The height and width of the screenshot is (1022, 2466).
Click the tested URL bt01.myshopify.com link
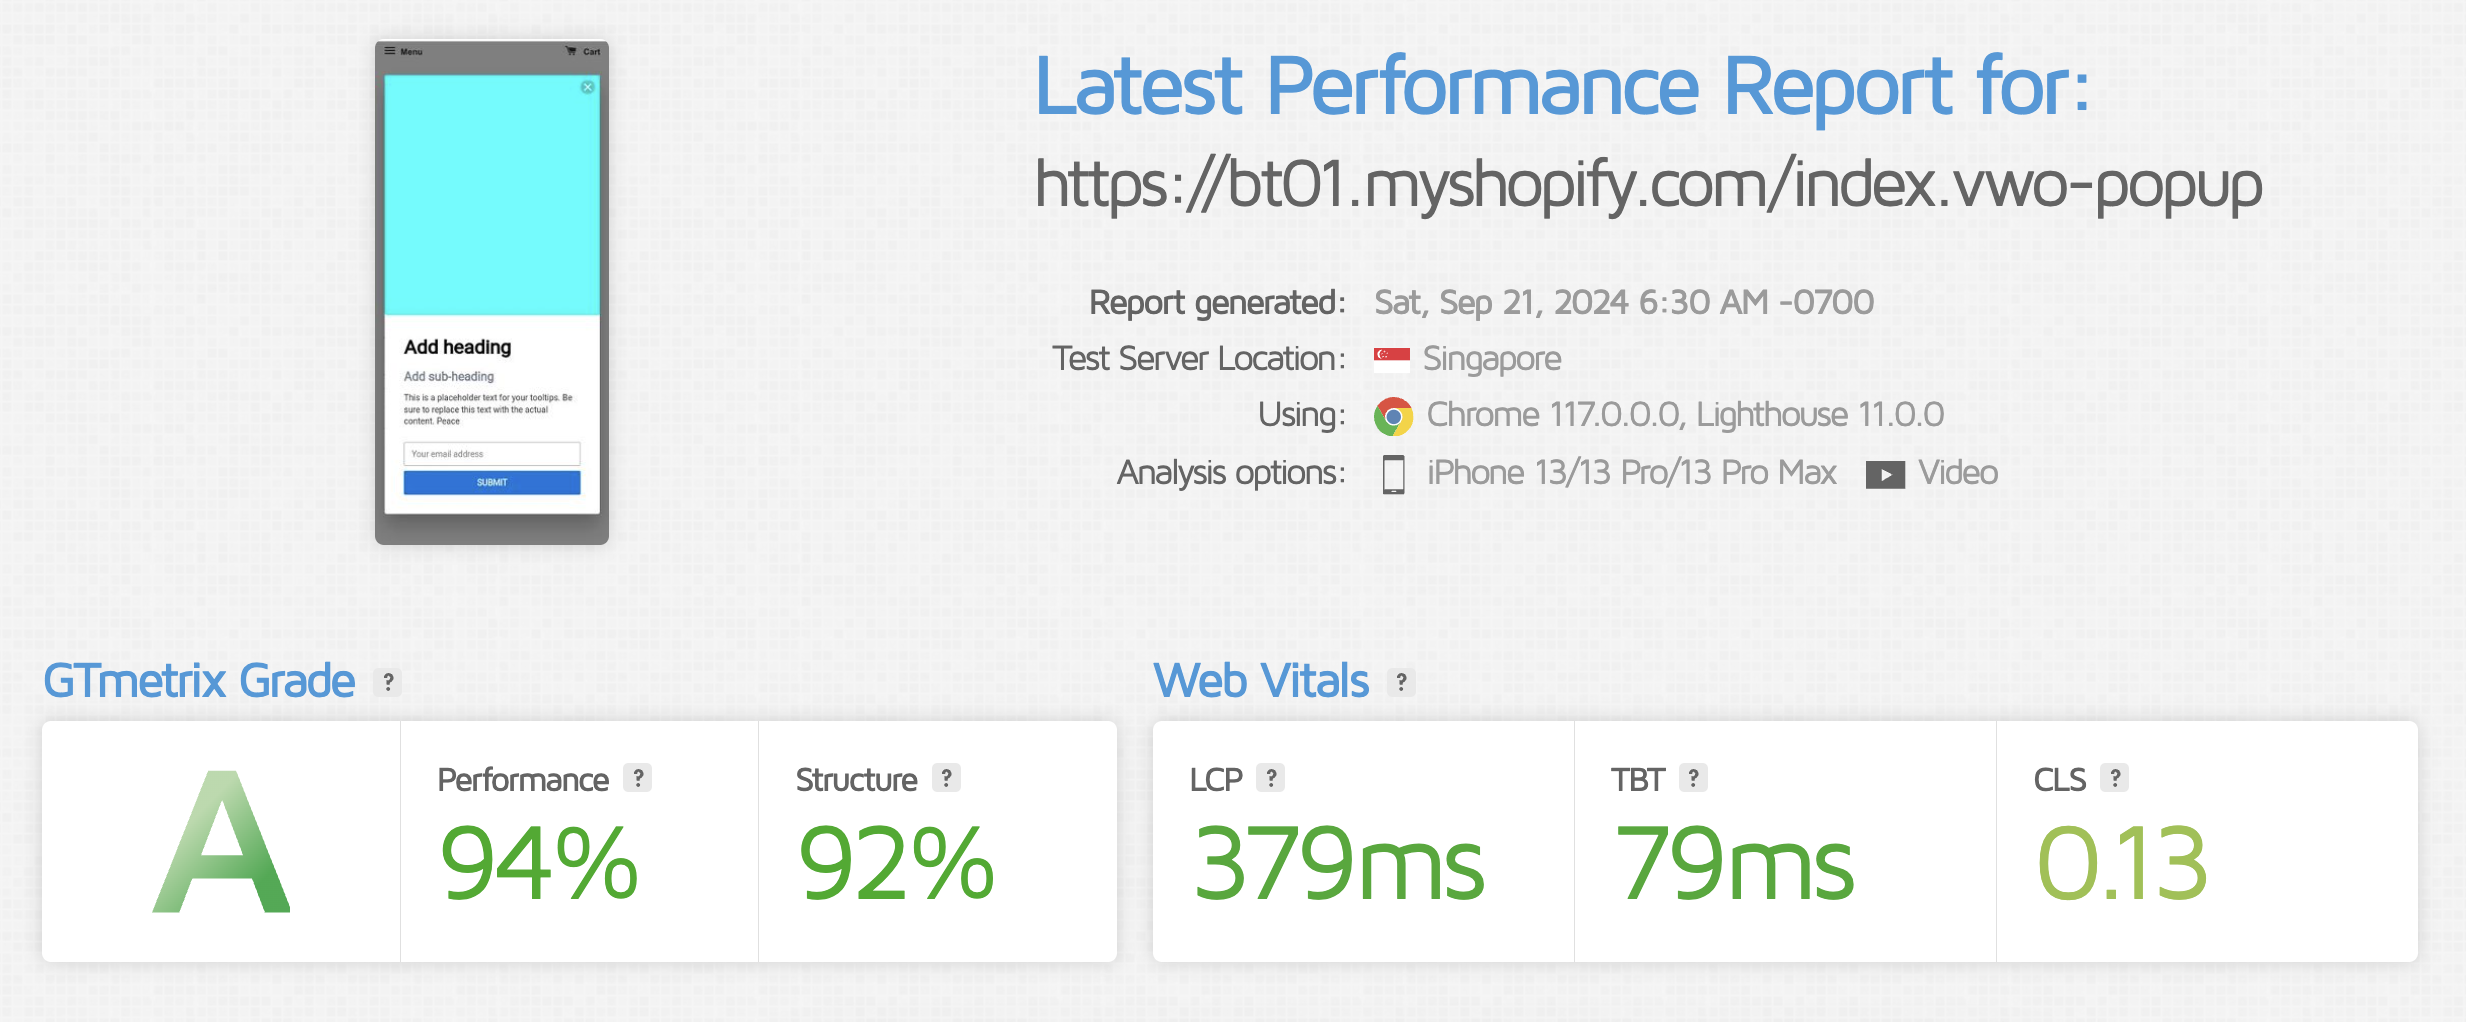pyautogui.click(x=1648, y=186)
